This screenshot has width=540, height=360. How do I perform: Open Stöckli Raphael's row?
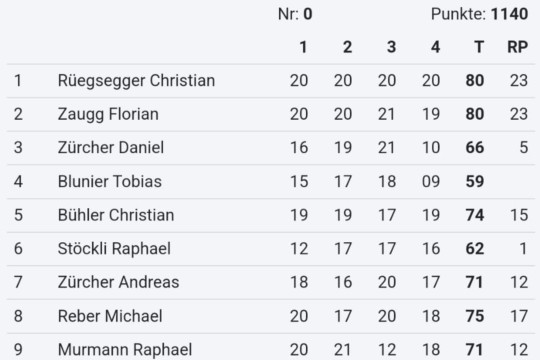pos(271,249)
